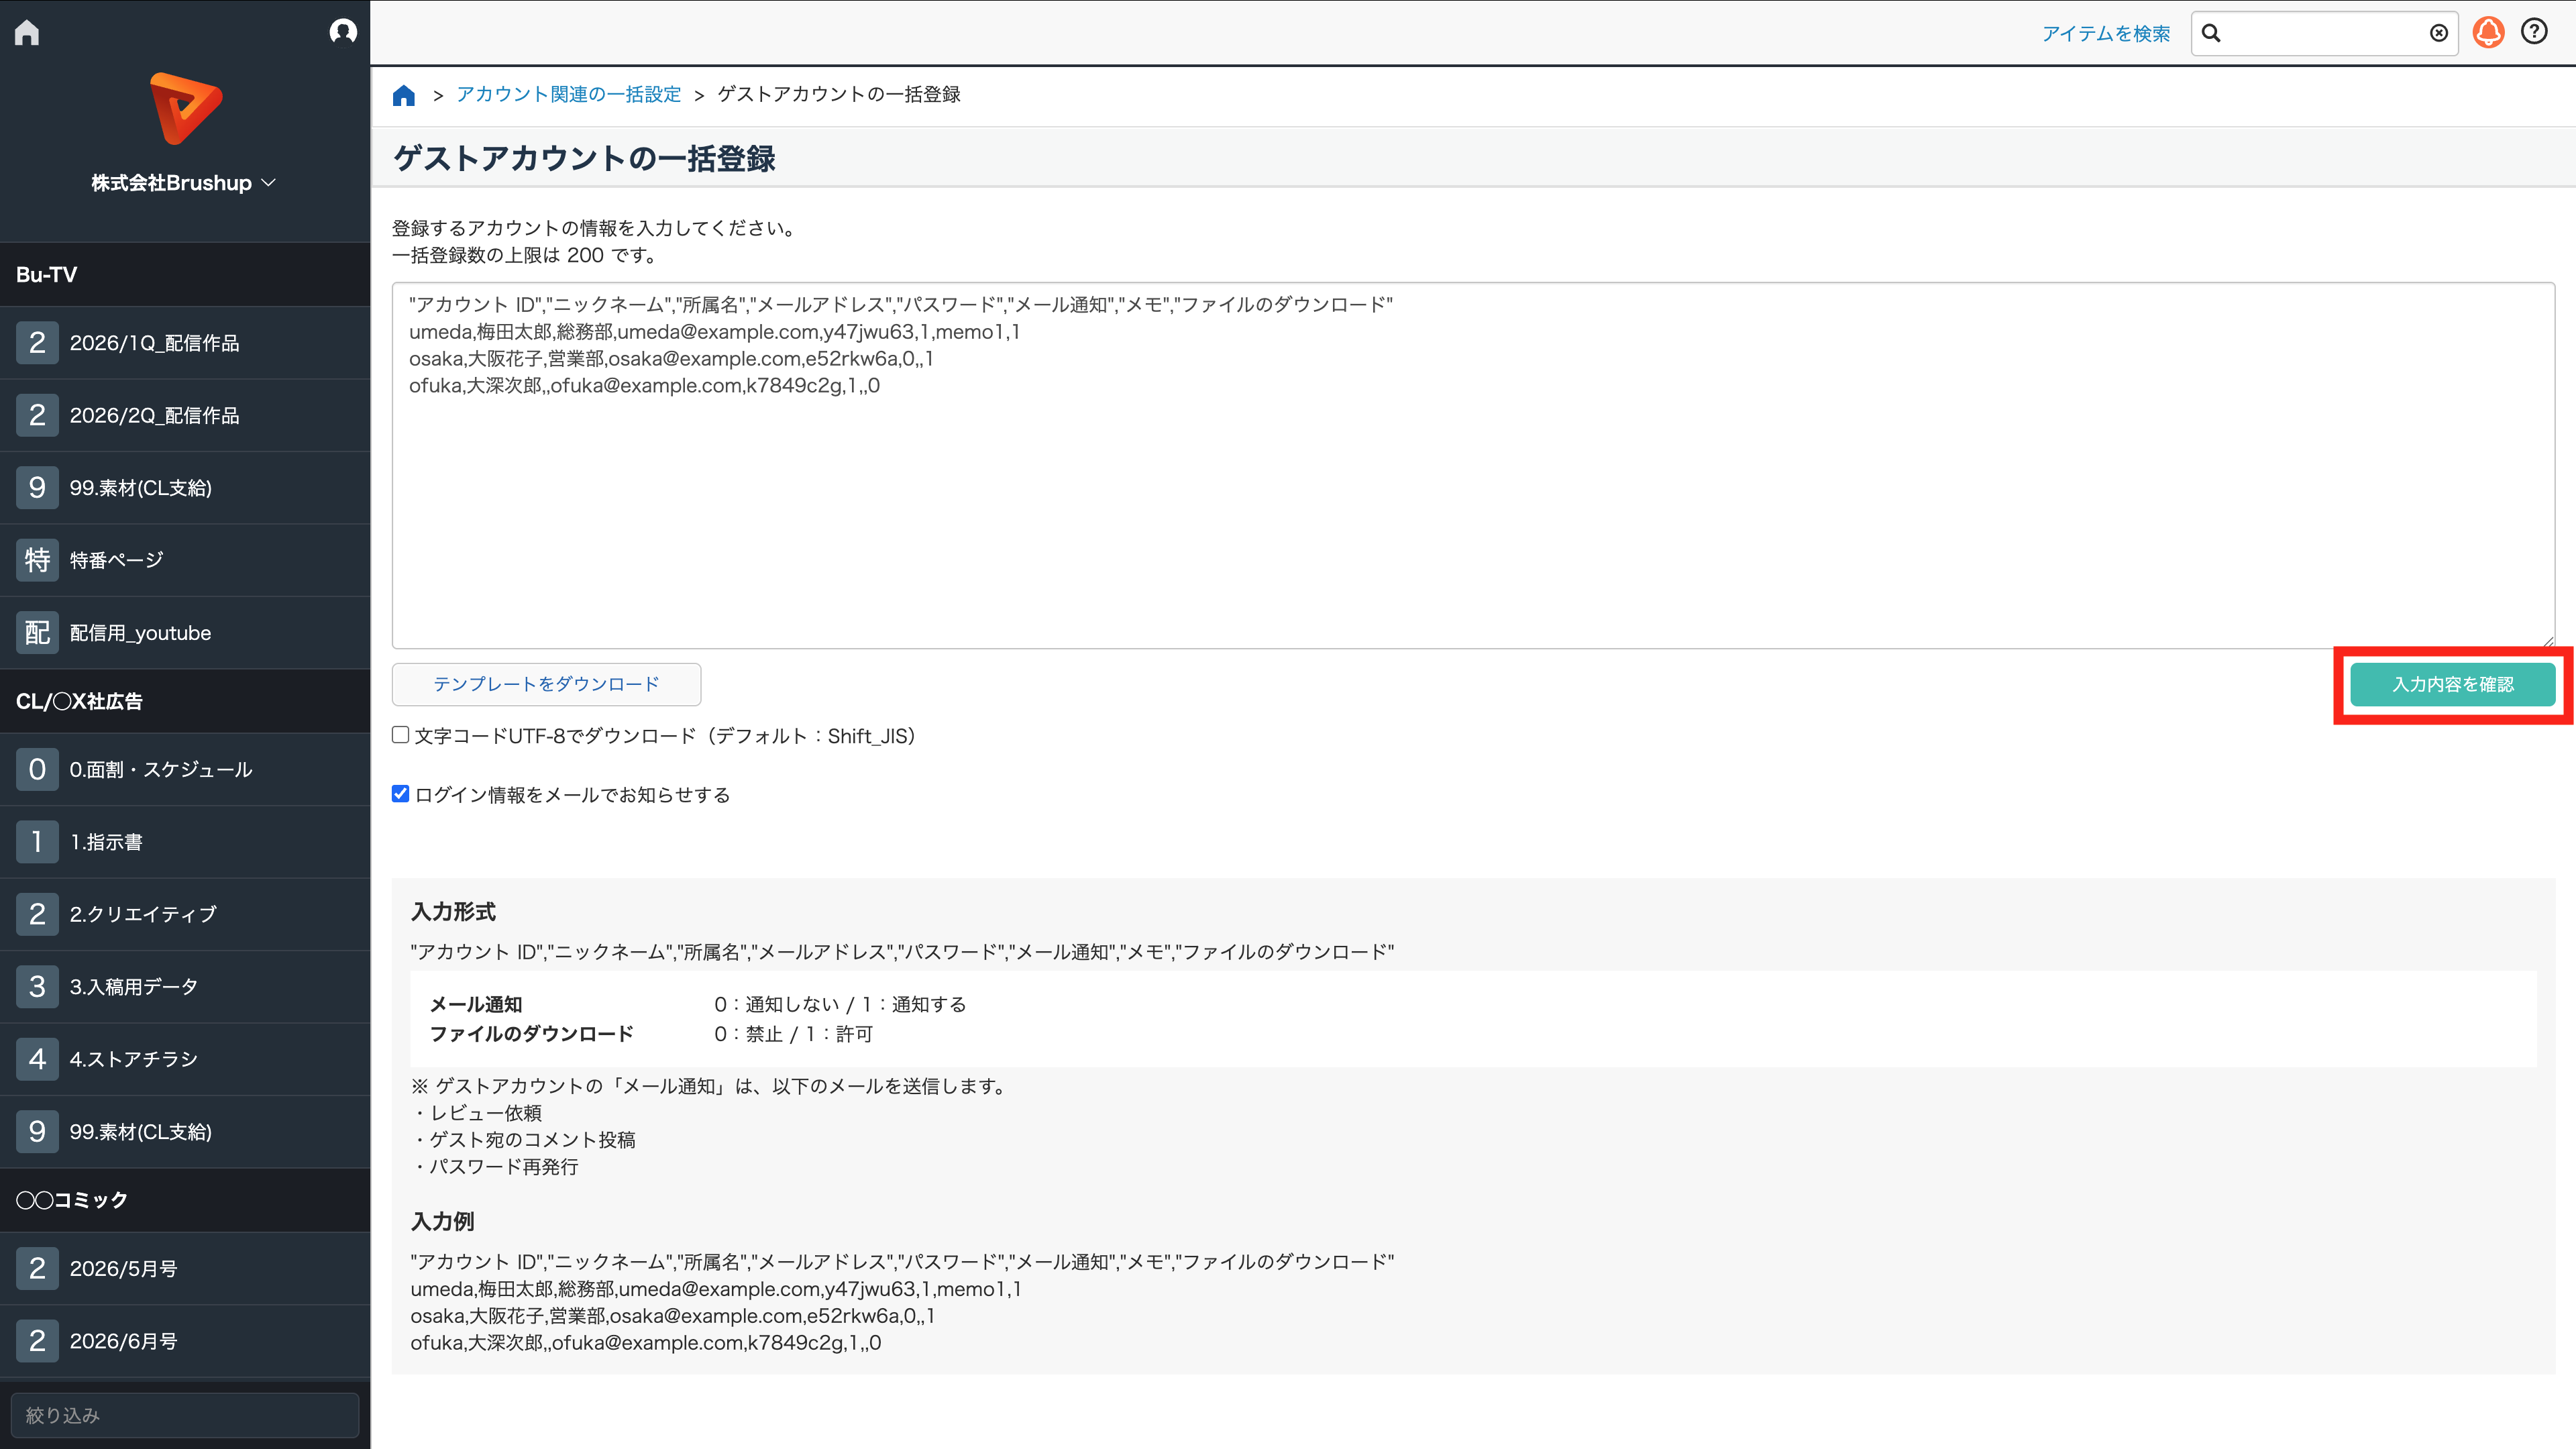The image size is (2576, 1449).
Task: Click the 2026/5月号 project label
Action: (124, 1269)
